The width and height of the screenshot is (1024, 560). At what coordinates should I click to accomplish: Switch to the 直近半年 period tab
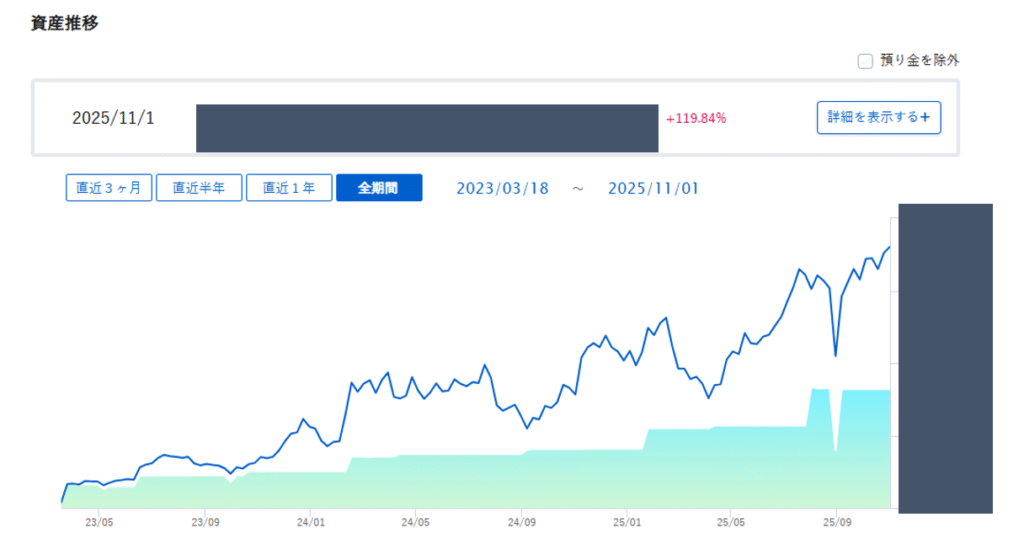[199, 188]
